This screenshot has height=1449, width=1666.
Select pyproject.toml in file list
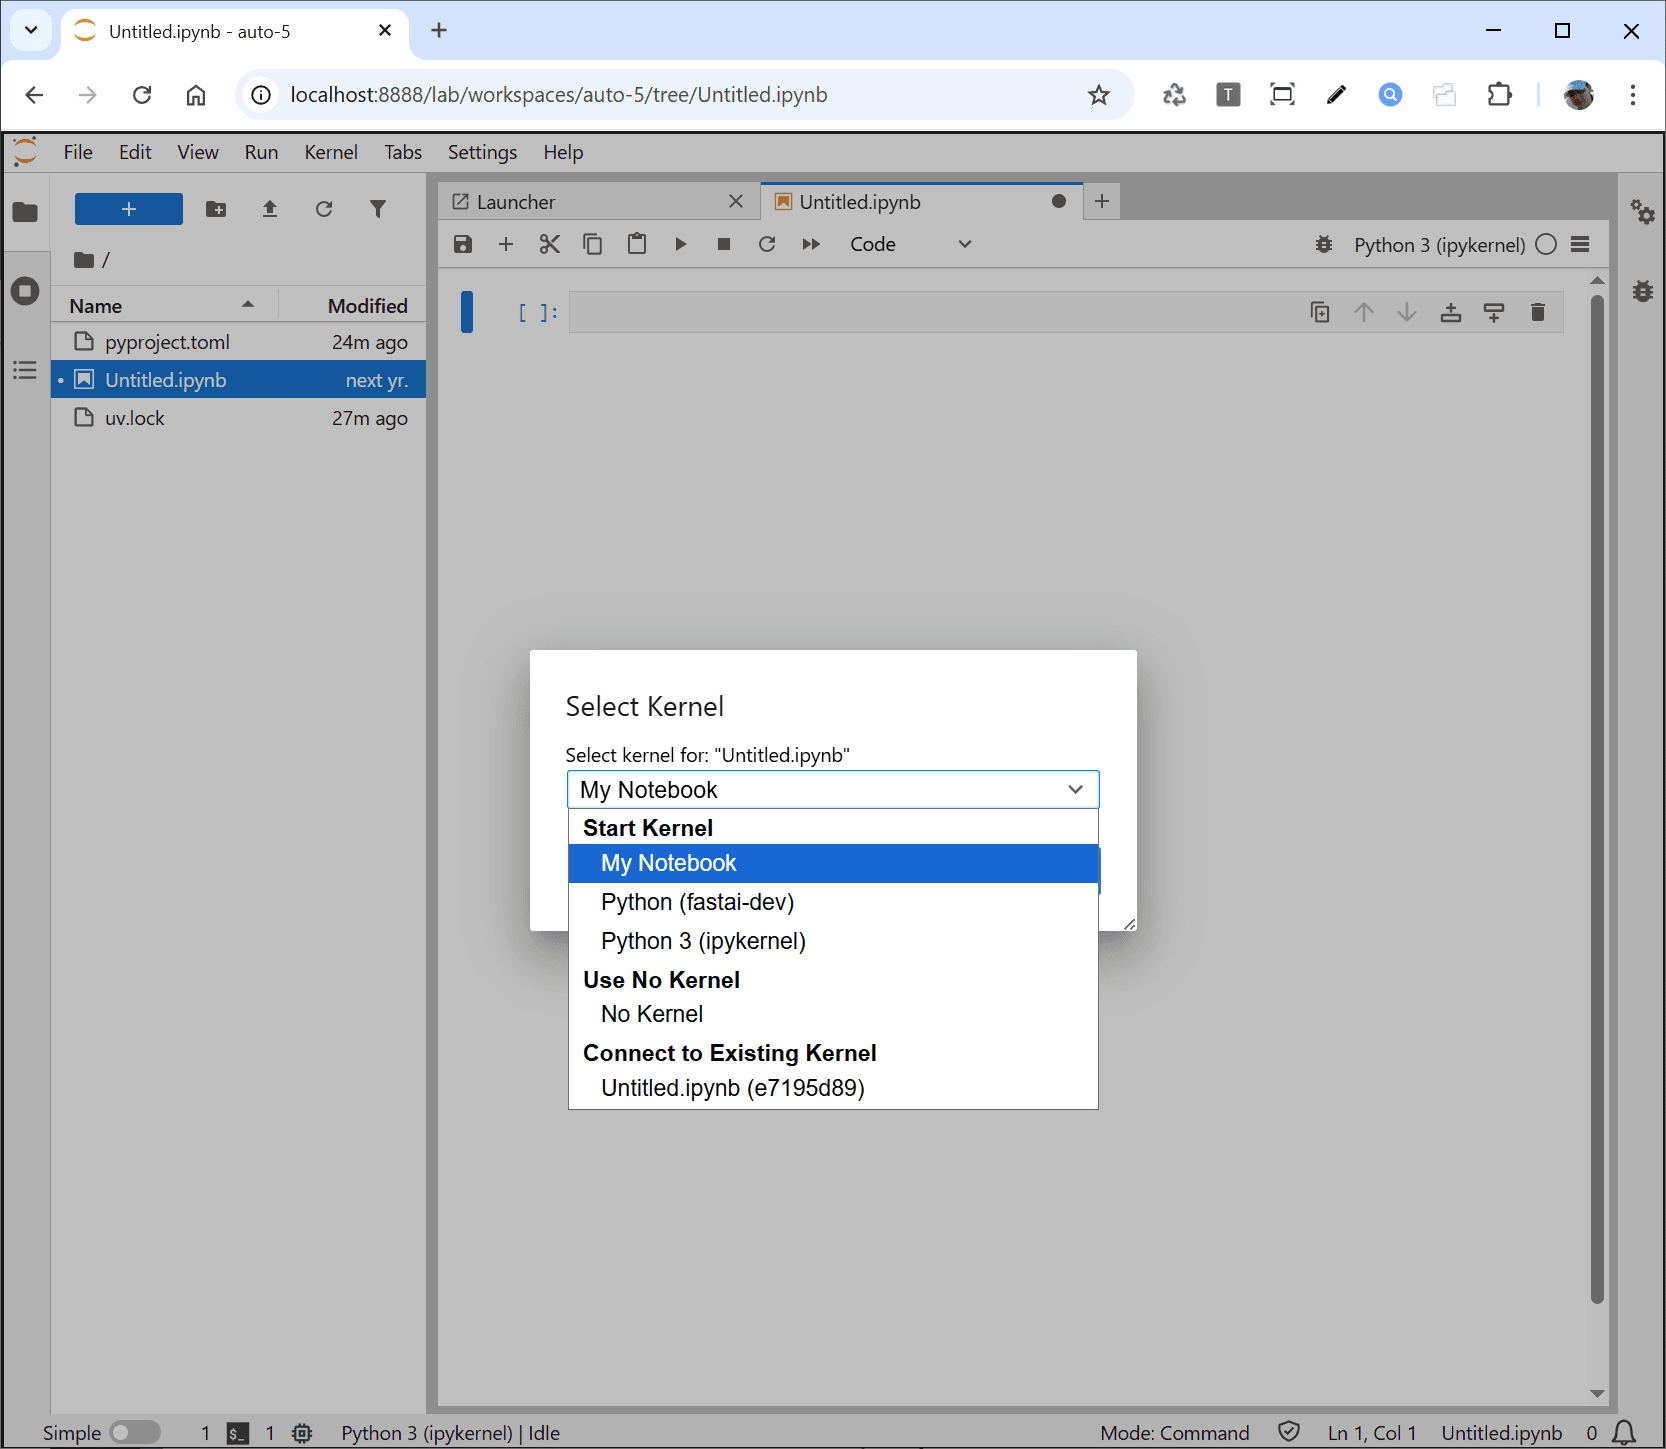coord(239,342)
